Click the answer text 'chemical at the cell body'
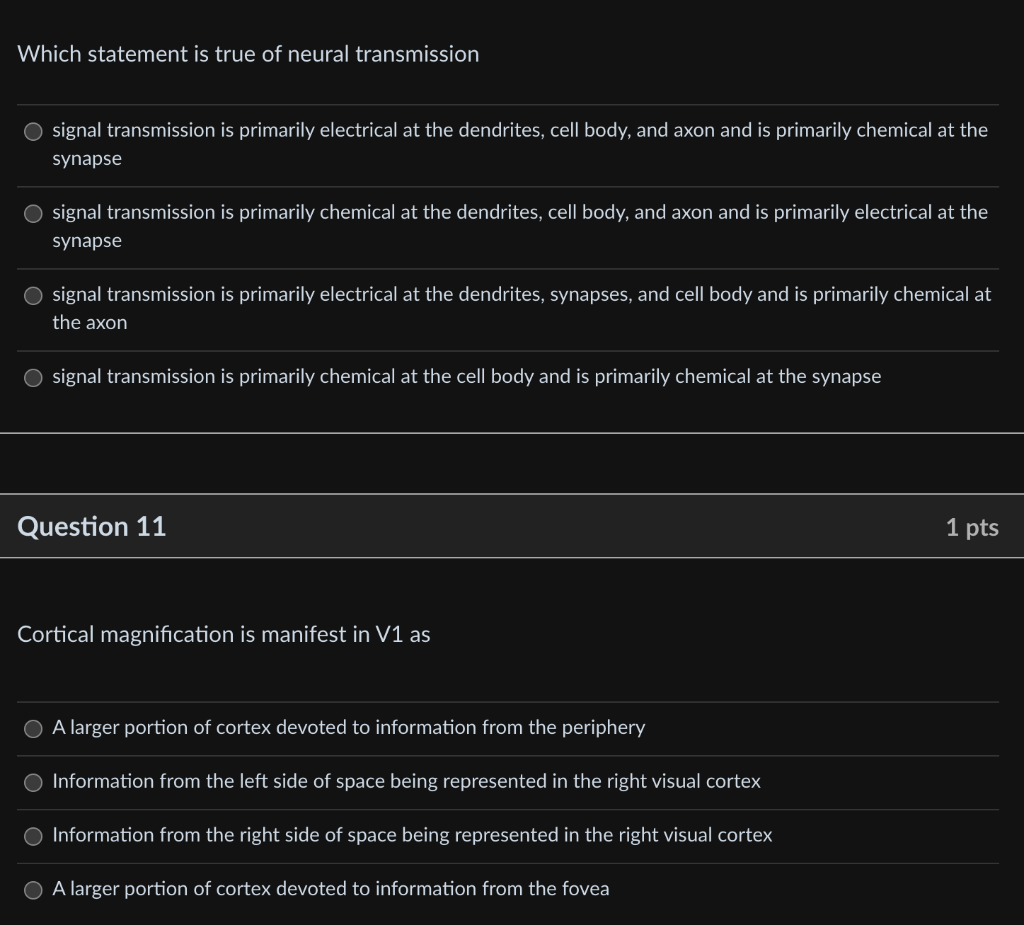The image size is (1024, 925). pos(466,376)
